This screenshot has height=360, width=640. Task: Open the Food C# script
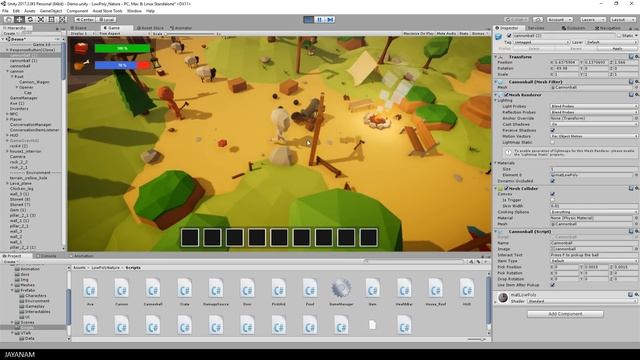coord(310,289)
